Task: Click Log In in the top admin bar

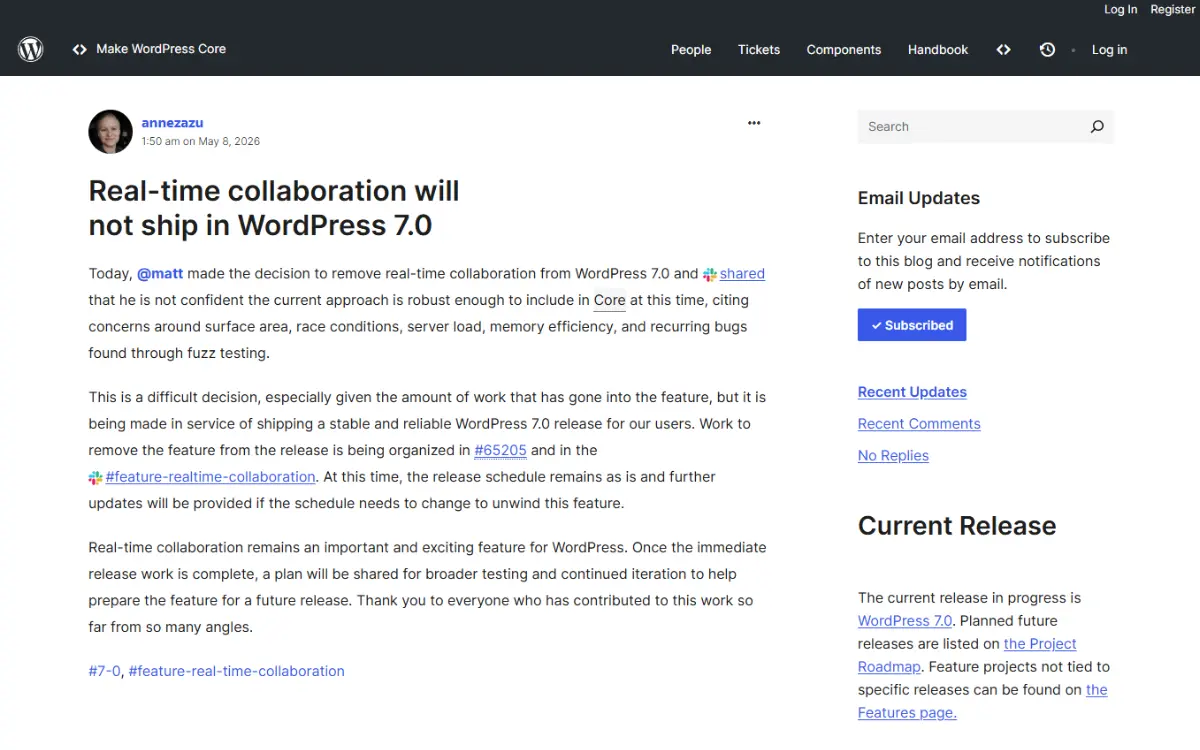Action: [x=1120, y=9]
